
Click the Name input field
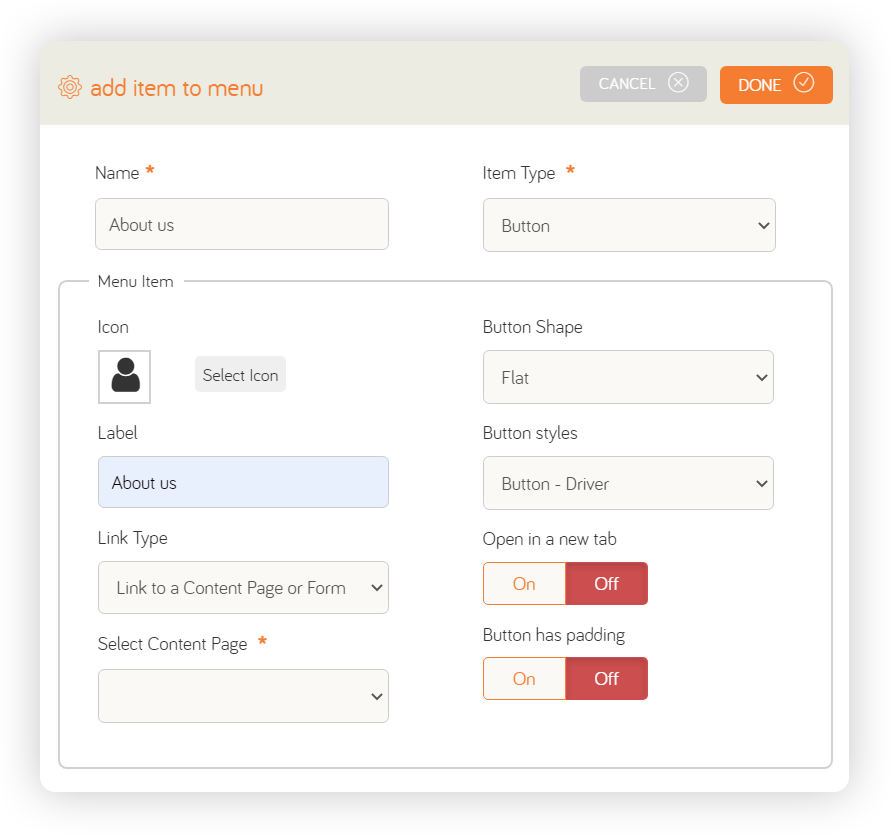tap(242, 224)
